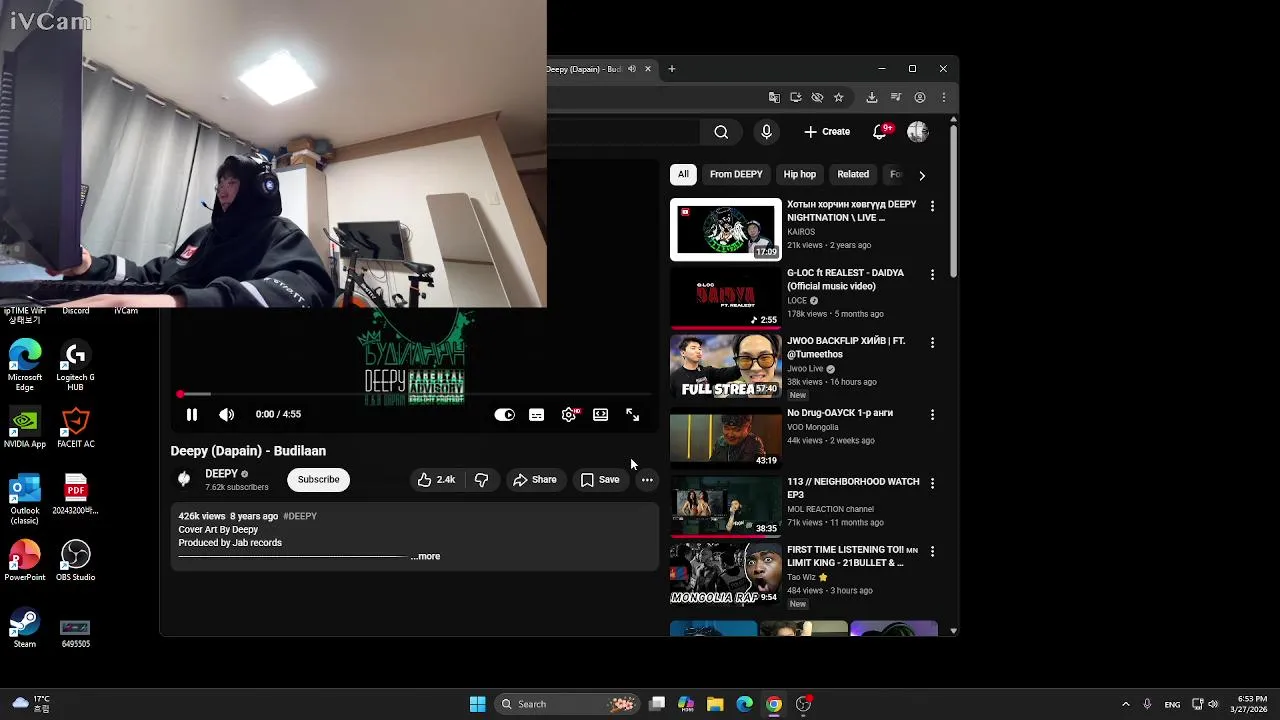Open more actions menu beside Save
This screenshot has width=1280, height=720.
(x=647, y=480)
